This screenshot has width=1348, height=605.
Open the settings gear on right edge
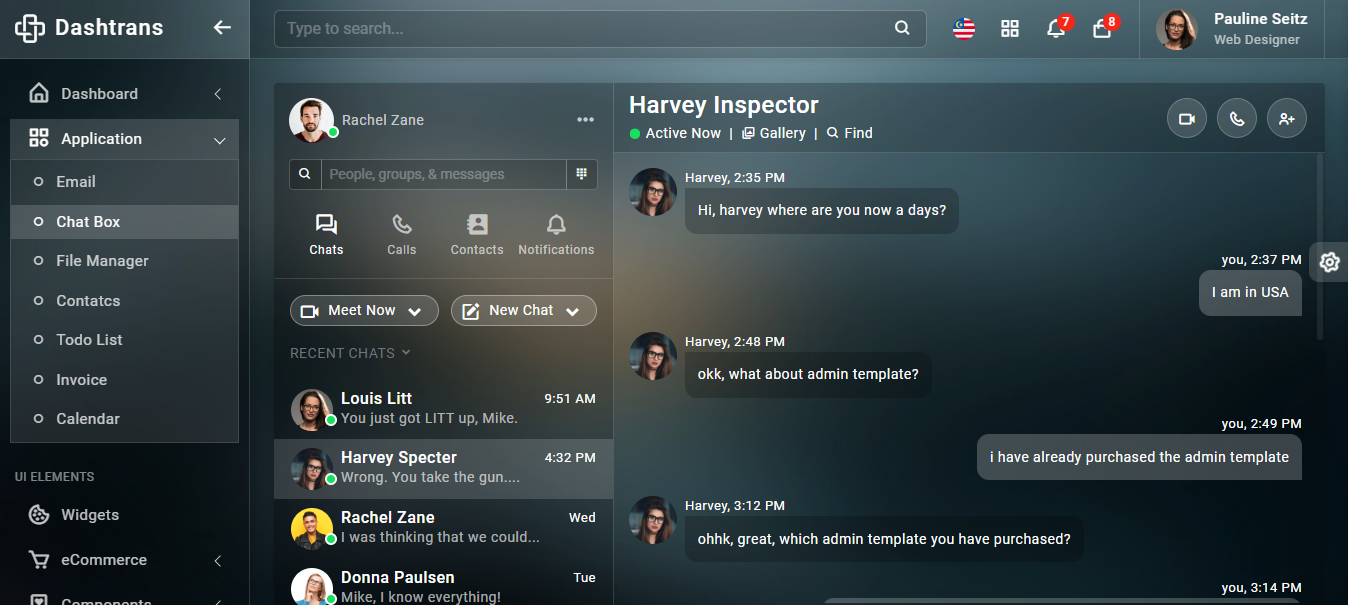coord(1329,262)
